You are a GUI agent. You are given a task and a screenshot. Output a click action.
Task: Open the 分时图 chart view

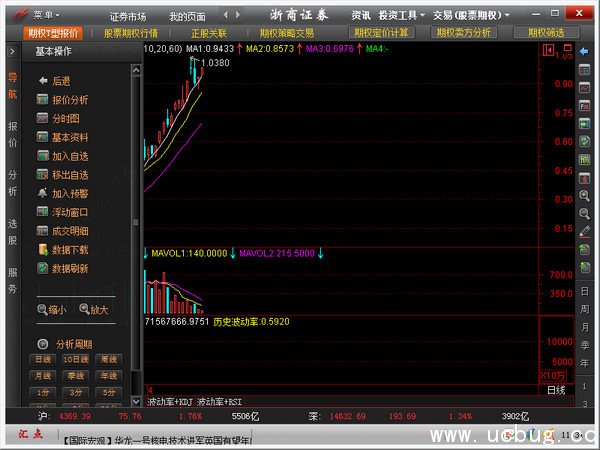58,119
